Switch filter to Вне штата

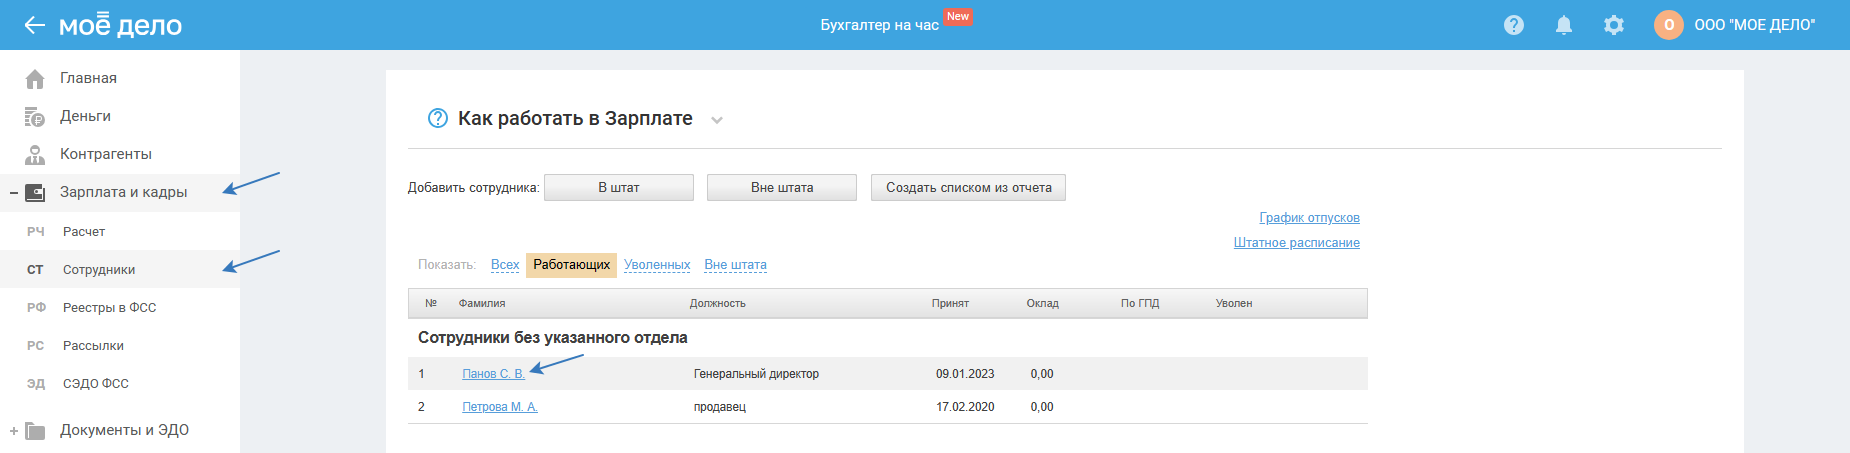(735, 265)
